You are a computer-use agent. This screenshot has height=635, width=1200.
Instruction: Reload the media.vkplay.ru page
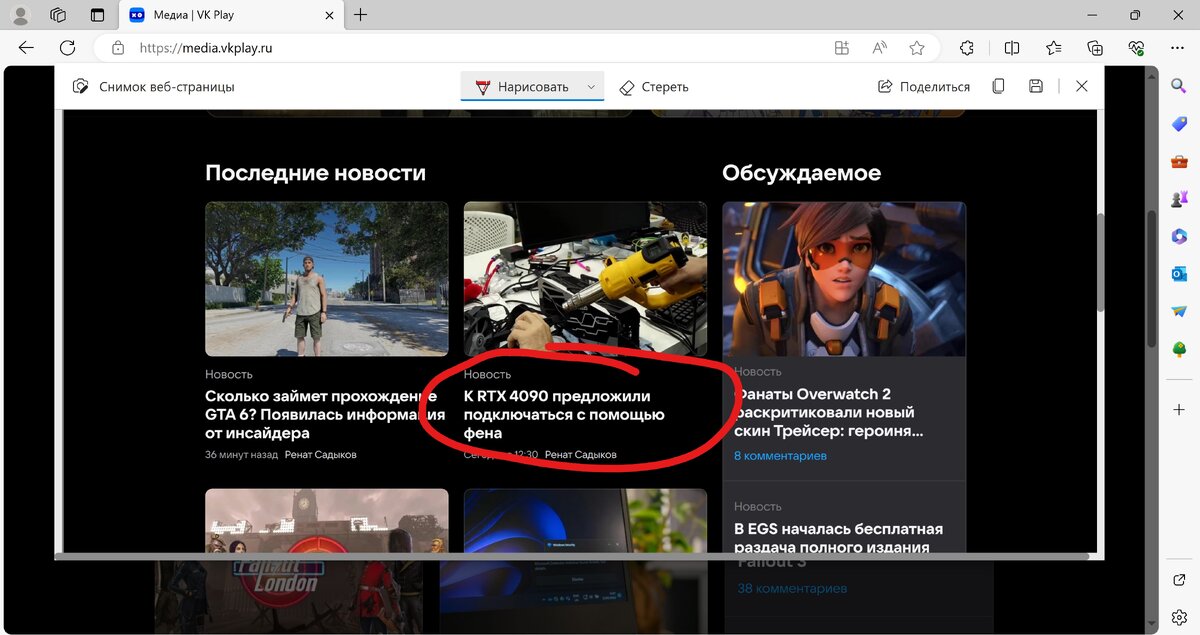pos(67,47)
